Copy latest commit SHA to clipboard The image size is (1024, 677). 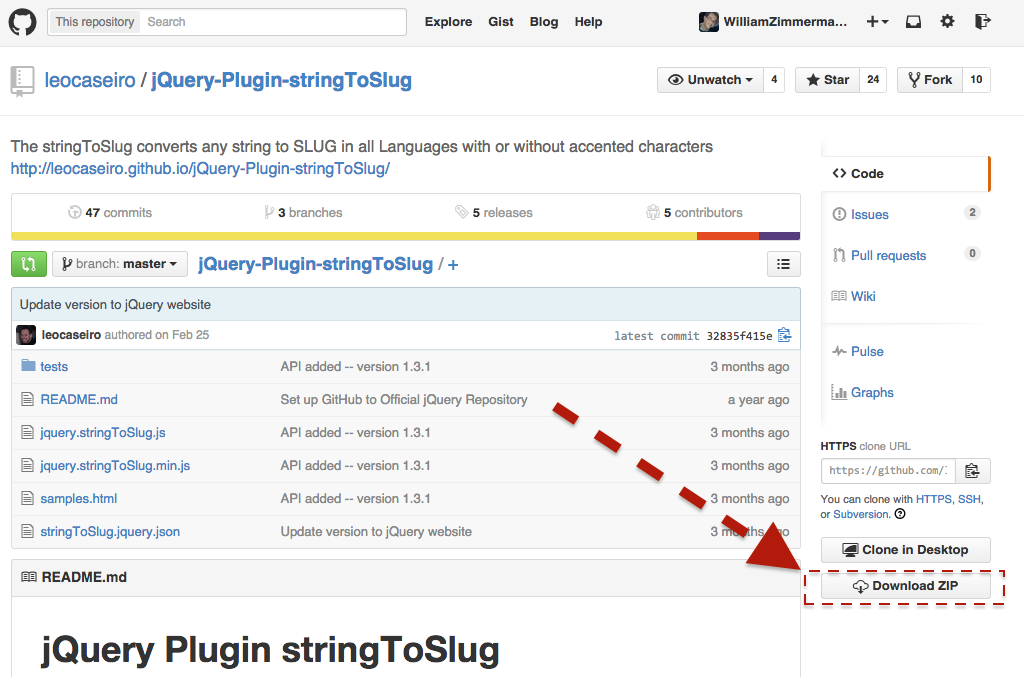[784, 335]
